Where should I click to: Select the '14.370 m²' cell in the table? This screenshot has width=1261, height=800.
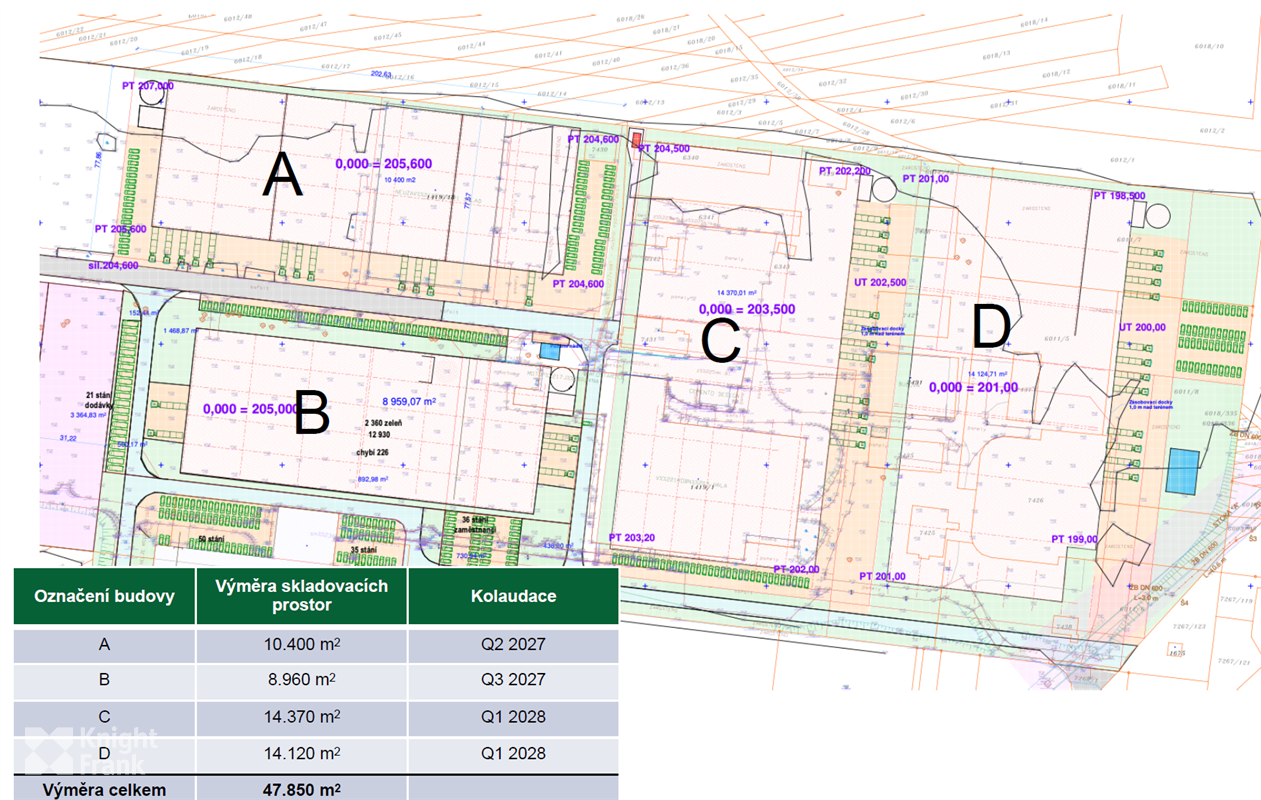301,717
